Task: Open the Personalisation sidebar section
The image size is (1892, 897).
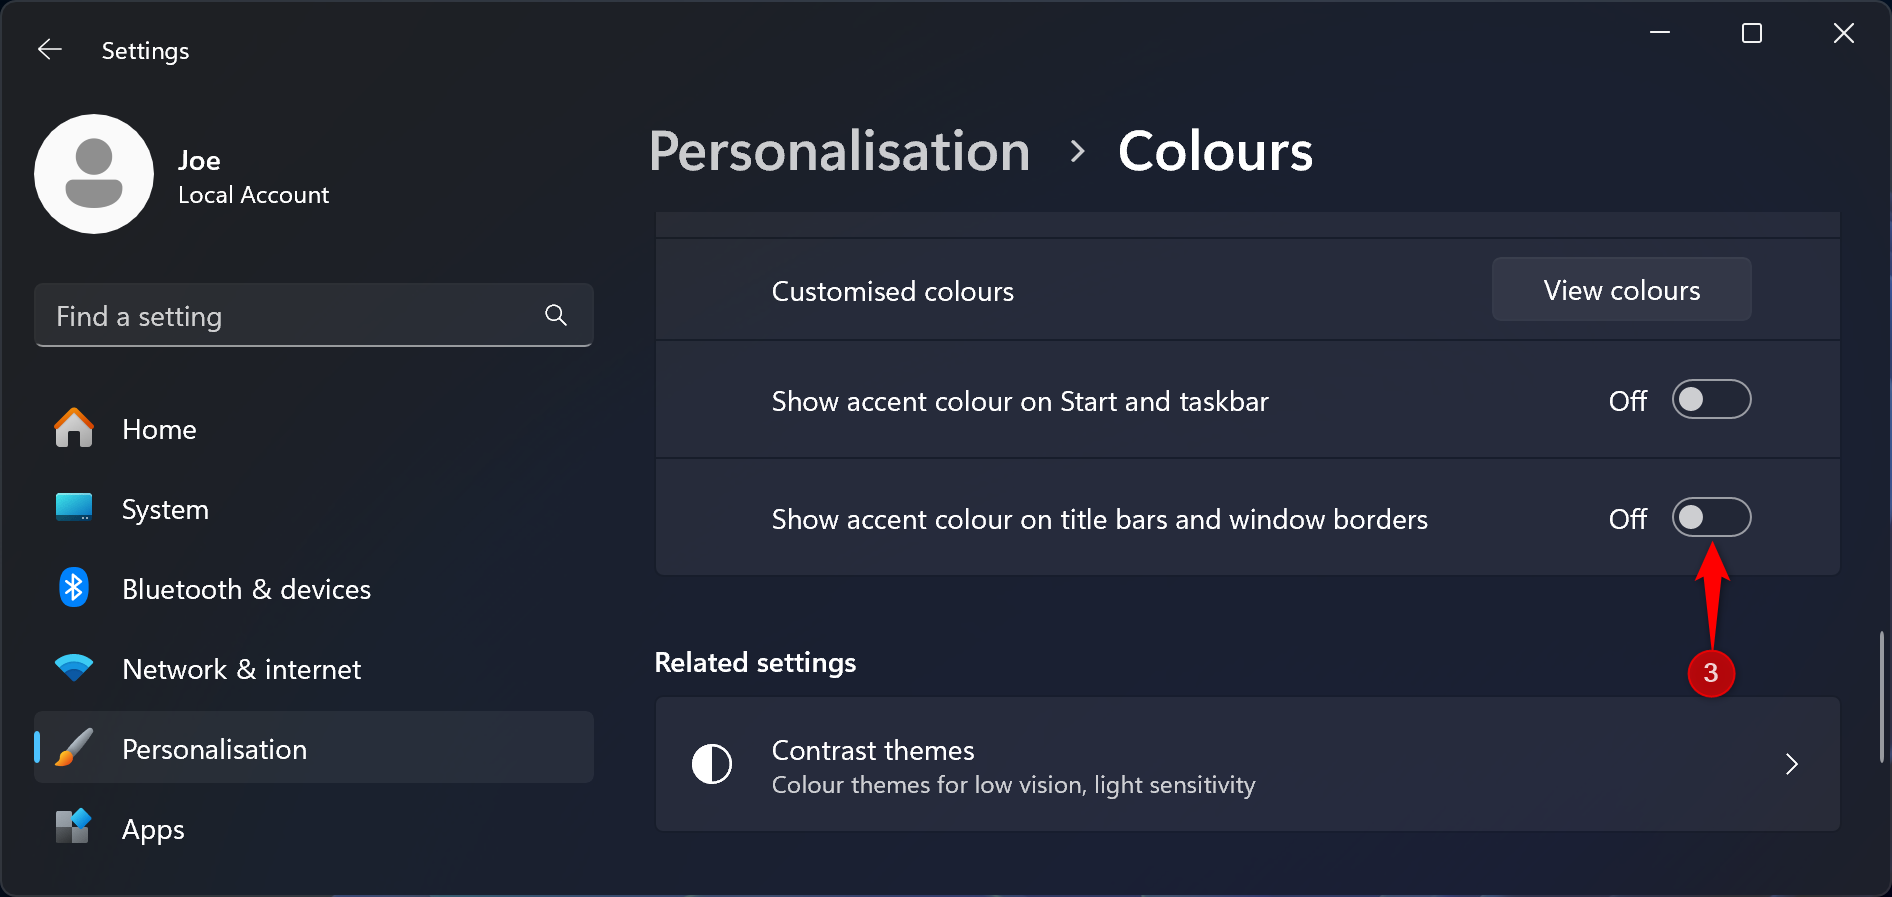Action: pos(214,749)
